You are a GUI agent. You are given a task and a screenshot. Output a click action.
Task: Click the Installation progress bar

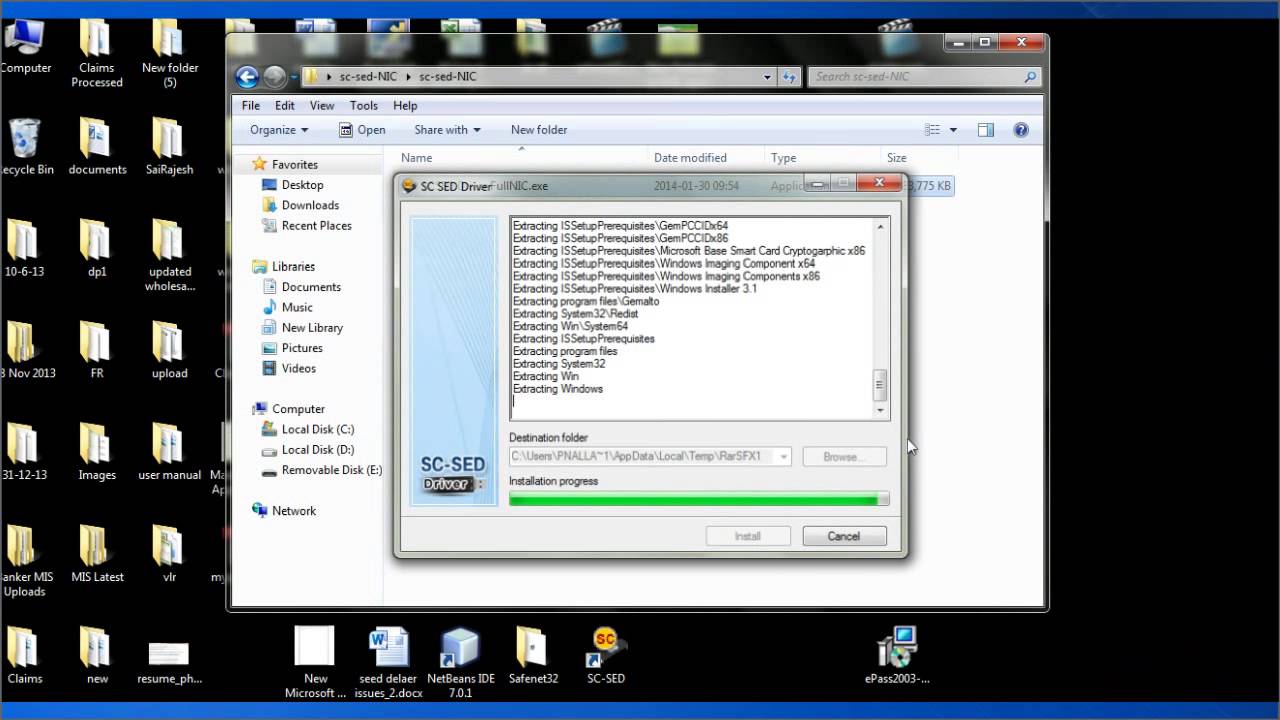[x=698, y=498]
